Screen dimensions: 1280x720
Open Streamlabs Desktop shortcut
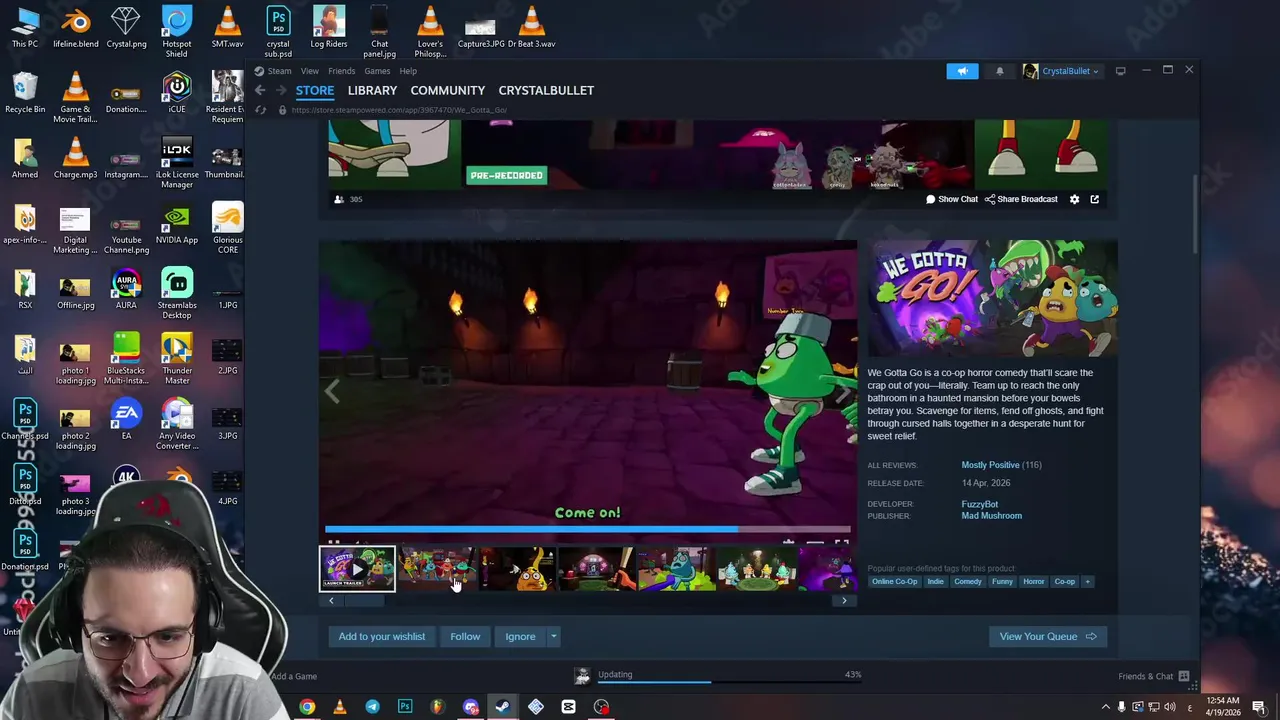point(177,294)
